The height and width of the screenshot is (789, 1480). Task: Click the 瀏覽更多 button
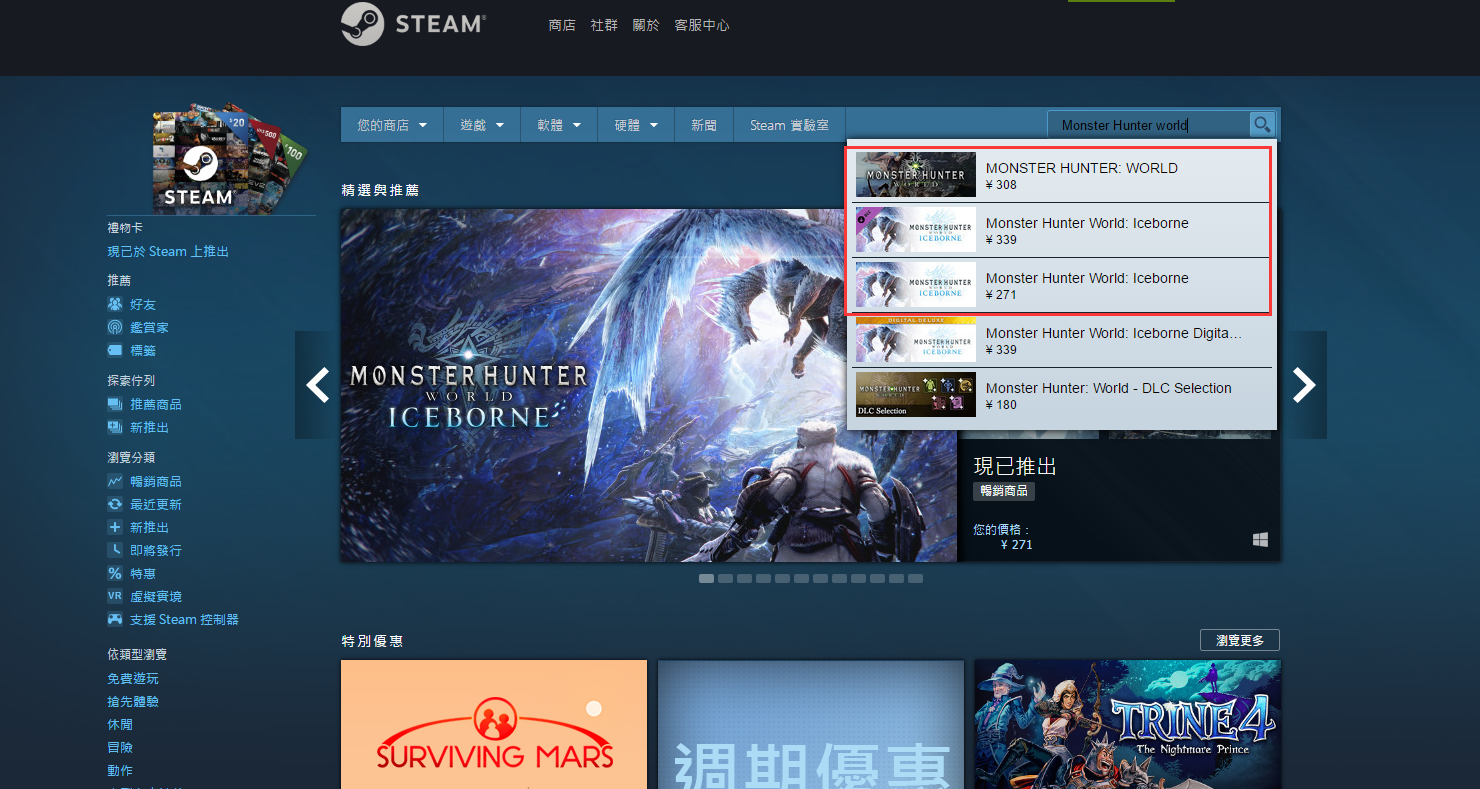1240,640
